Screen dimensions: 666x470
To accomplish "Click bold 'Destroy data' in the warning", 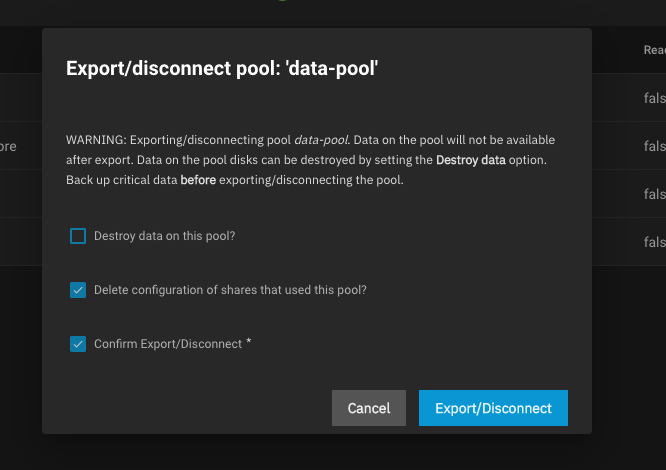I will click(x=471, y=160).
